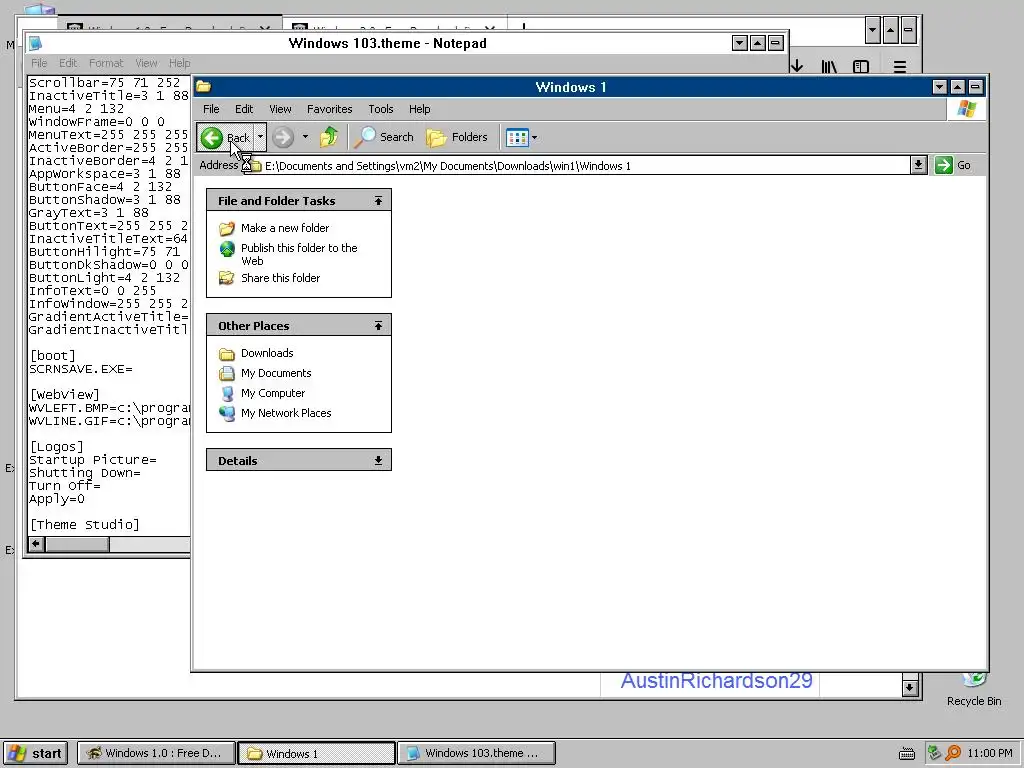This screenshot has height=768, width=1024.
Task: Click the Share this folder icon
Action: (x=227, y=278)
